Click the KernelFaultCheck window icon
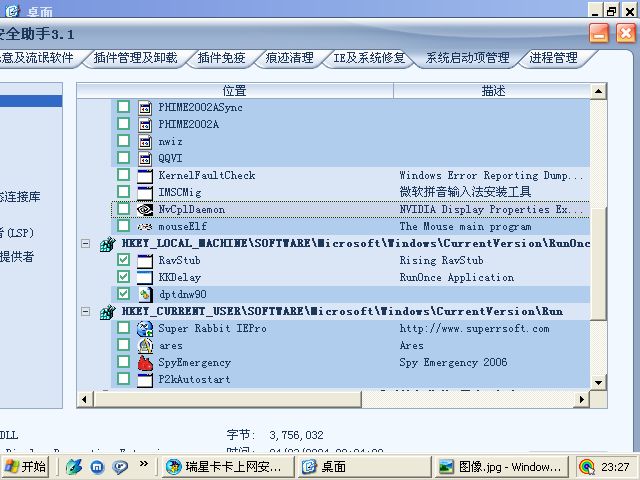640x480 pixels. tap(144, 176)
